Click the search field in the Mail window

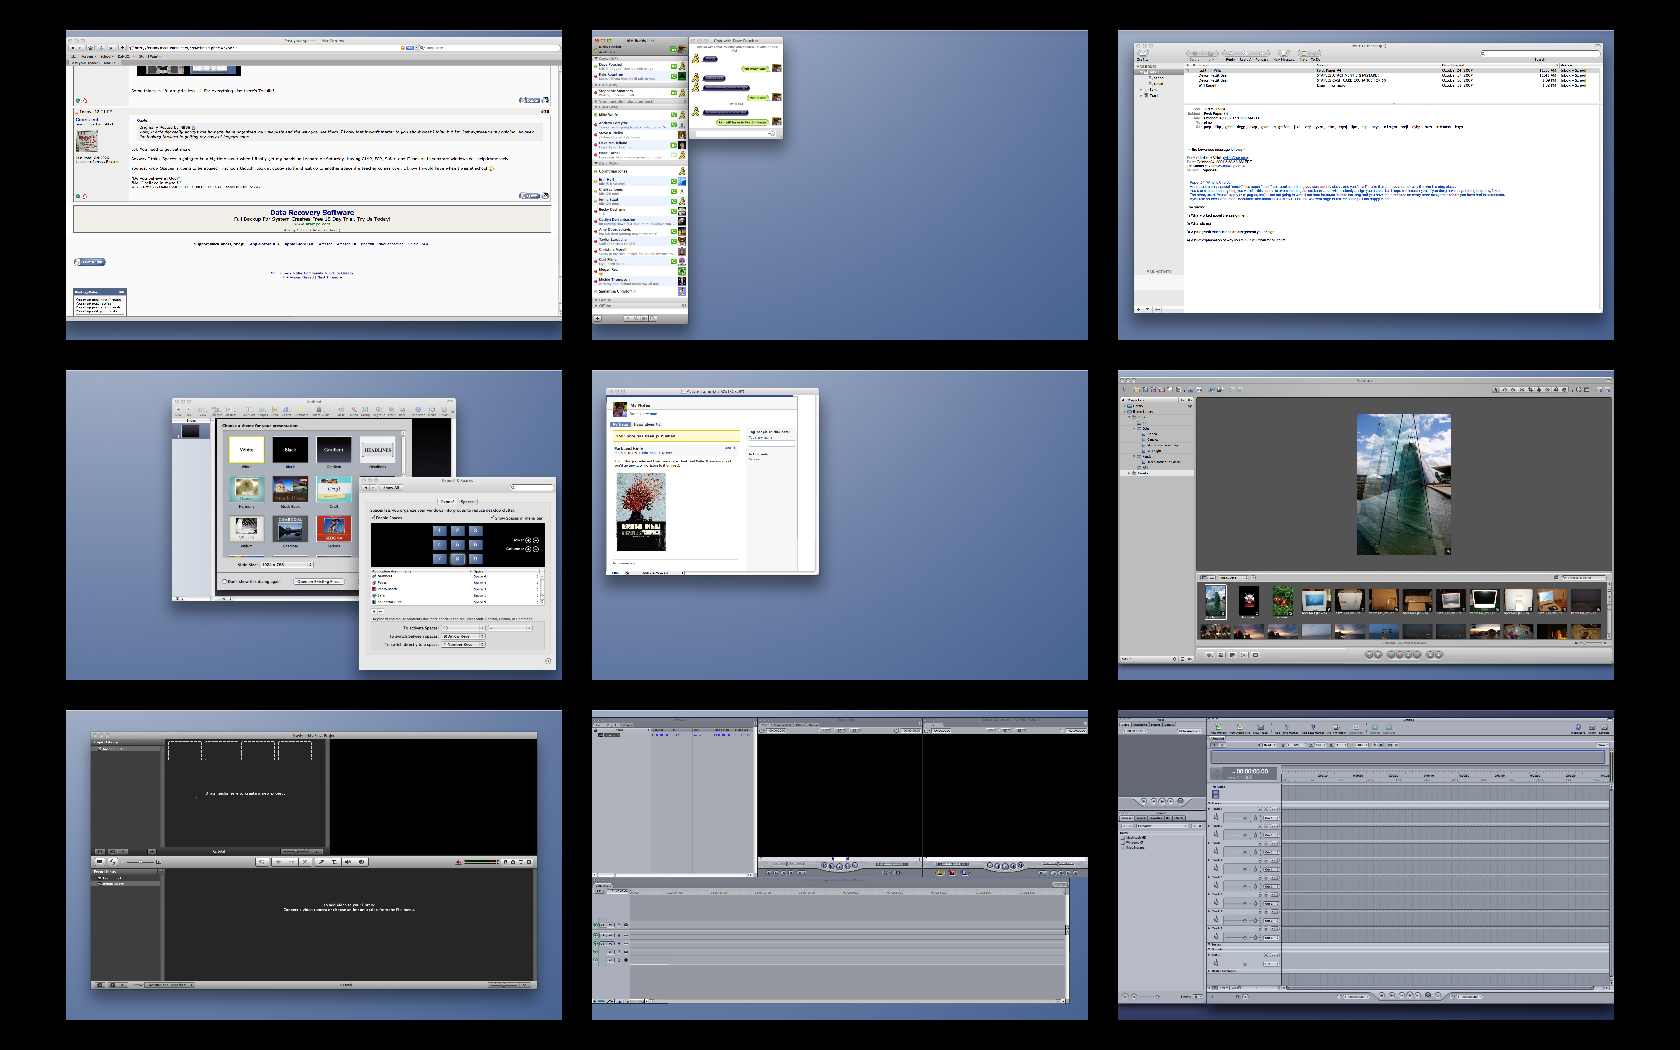point(1540,54)
